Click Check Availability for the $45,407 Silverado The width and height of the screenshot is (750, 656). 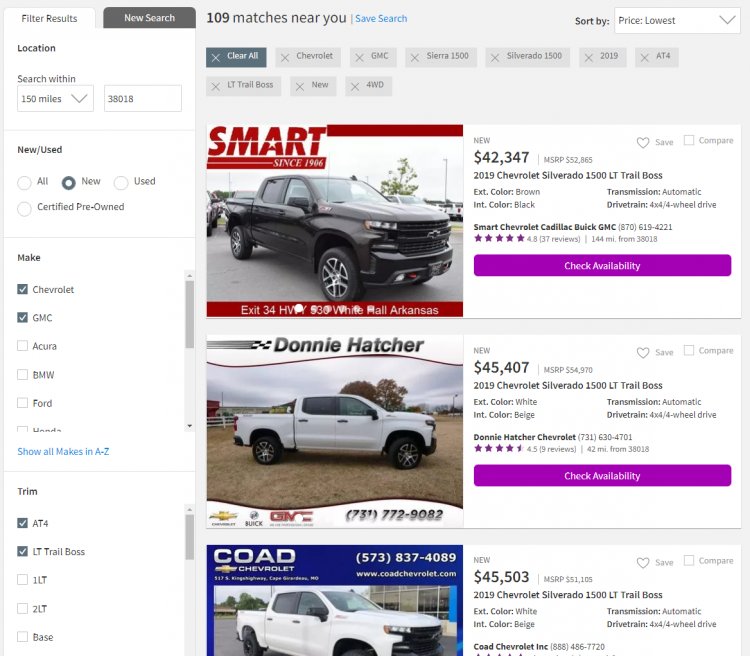[602, 476]
